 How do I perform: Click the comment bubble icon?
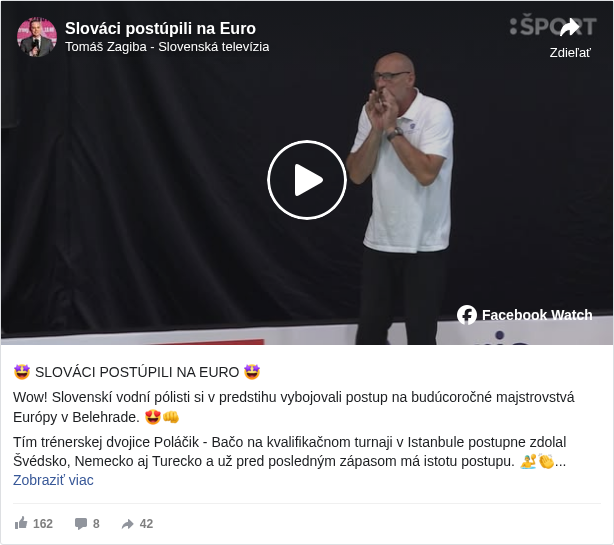[x=81, y=524]
